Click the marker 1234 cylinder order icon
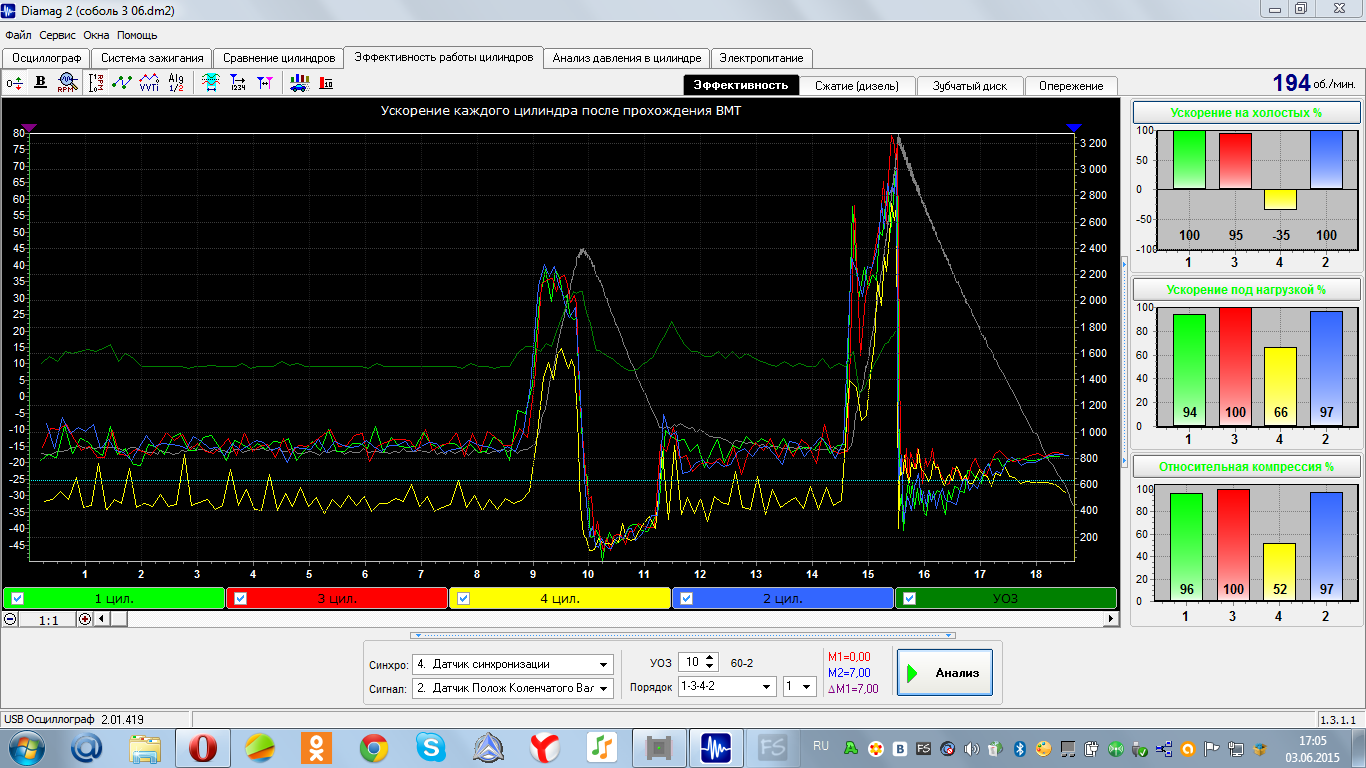The width and height of the screenshot is (1366, 768). point(238,83)
